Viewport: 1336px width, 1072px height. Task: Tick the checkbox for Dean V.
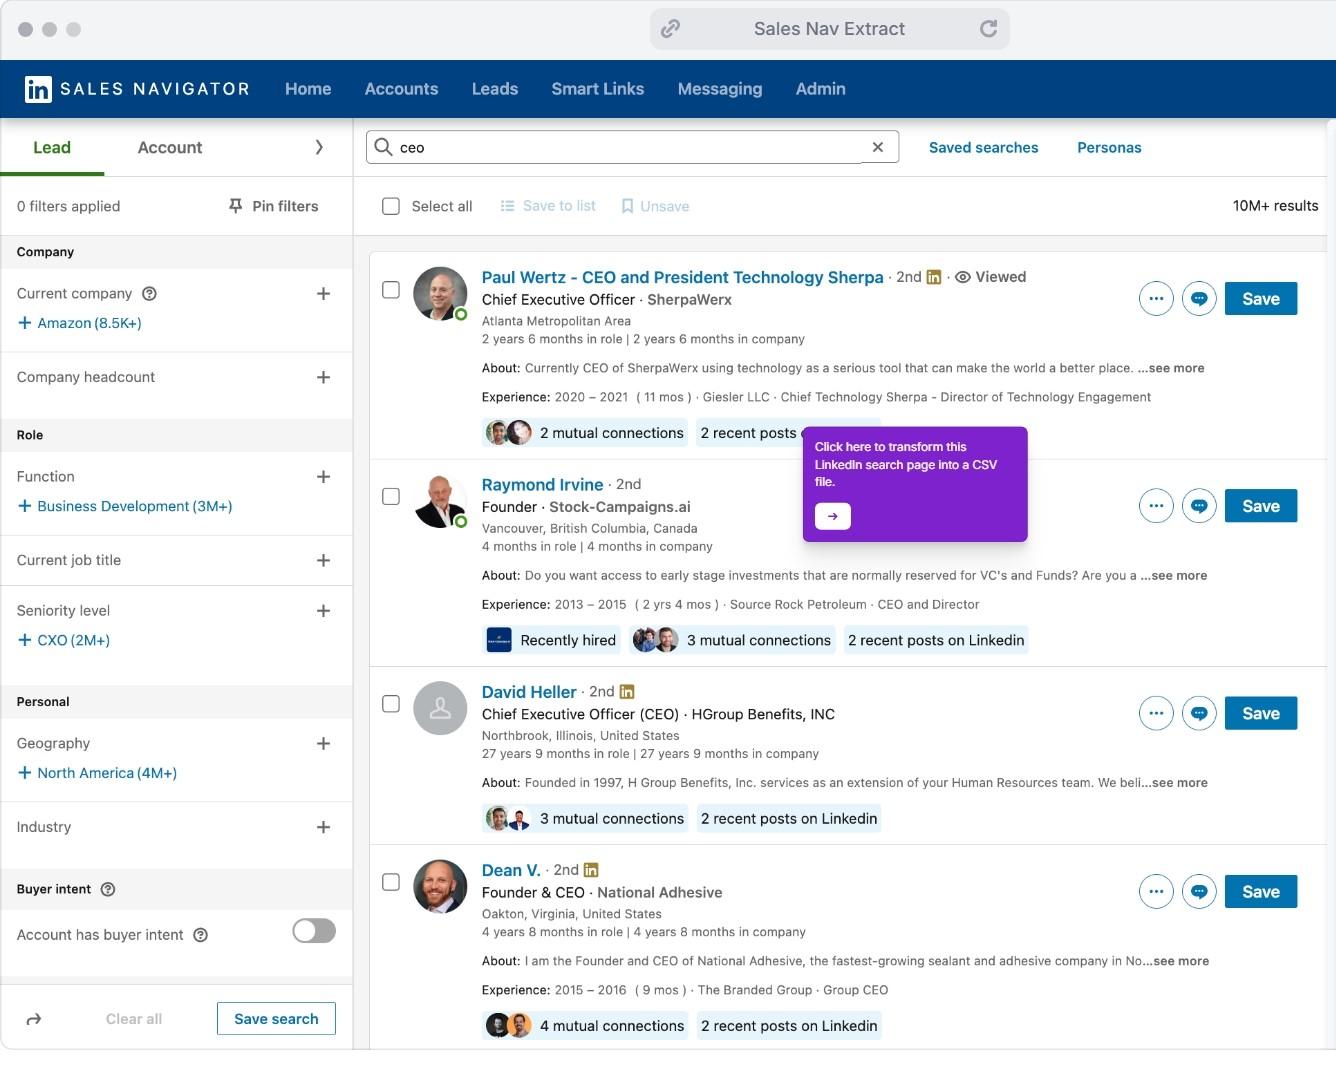(x=391, y=882)
